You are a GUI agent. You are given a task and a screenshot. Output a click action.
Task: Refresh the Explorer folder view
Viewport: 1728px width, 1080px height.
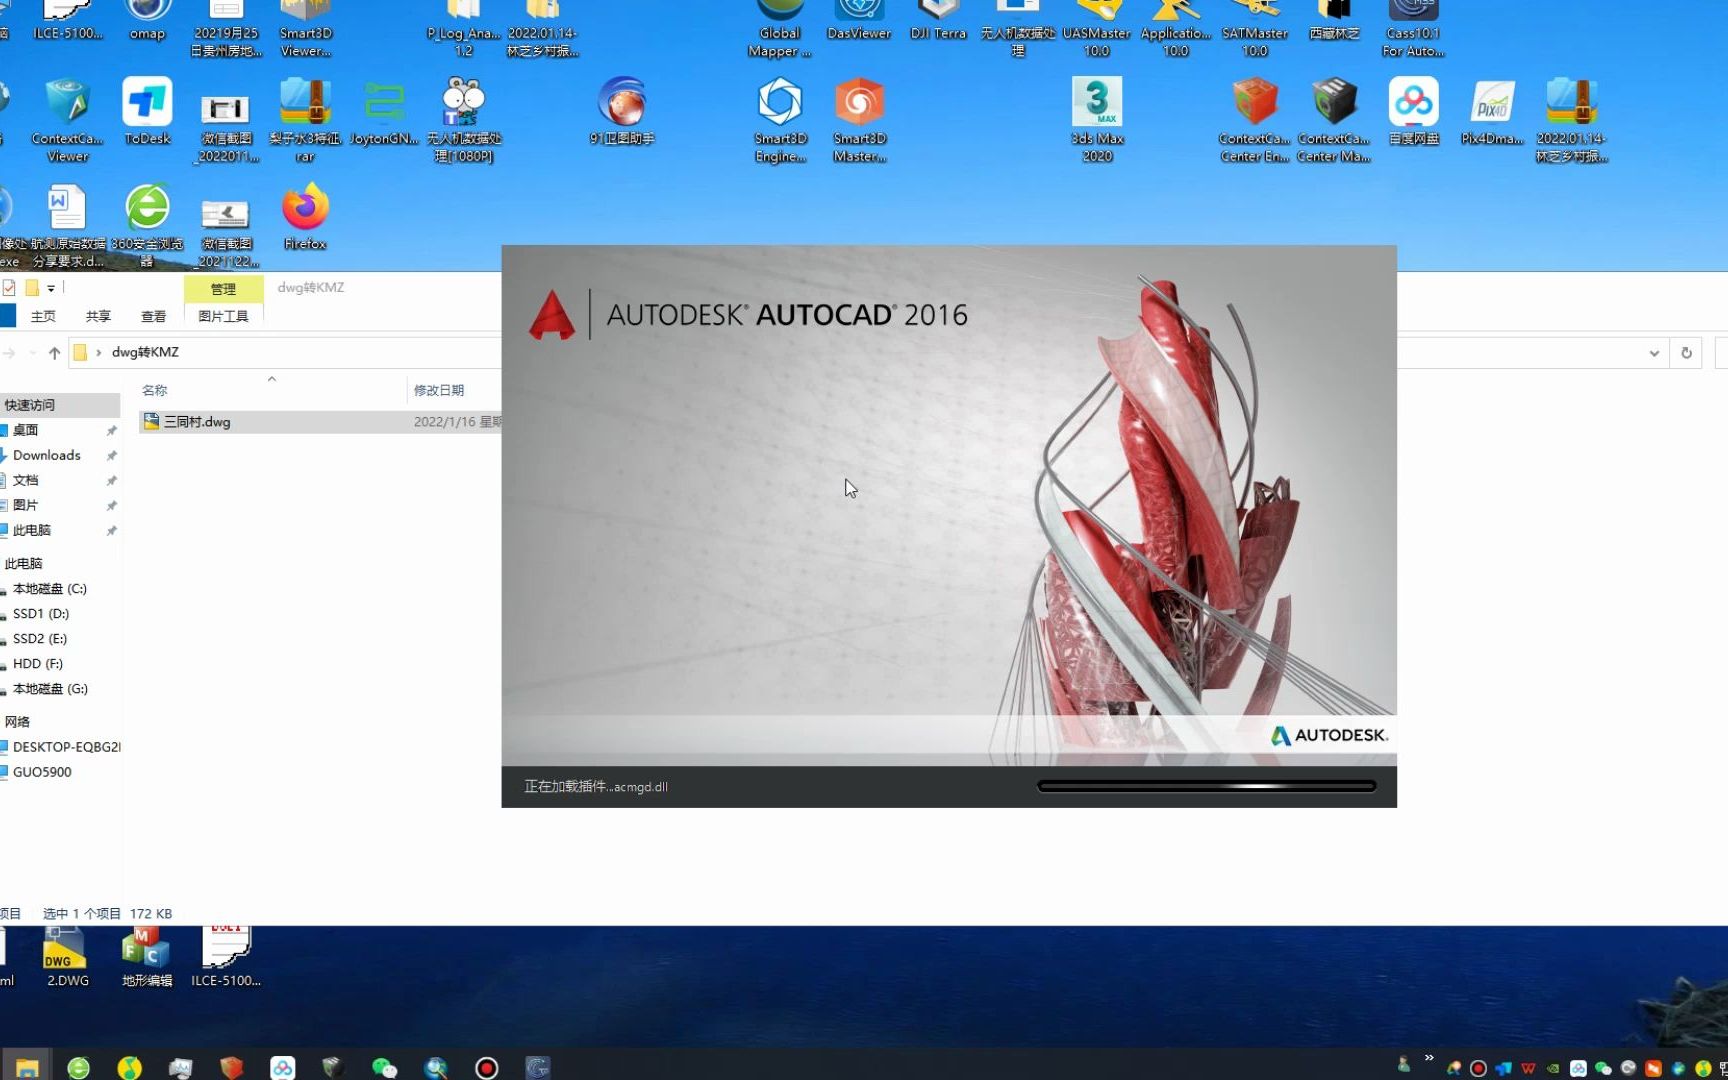(1686, 353)
